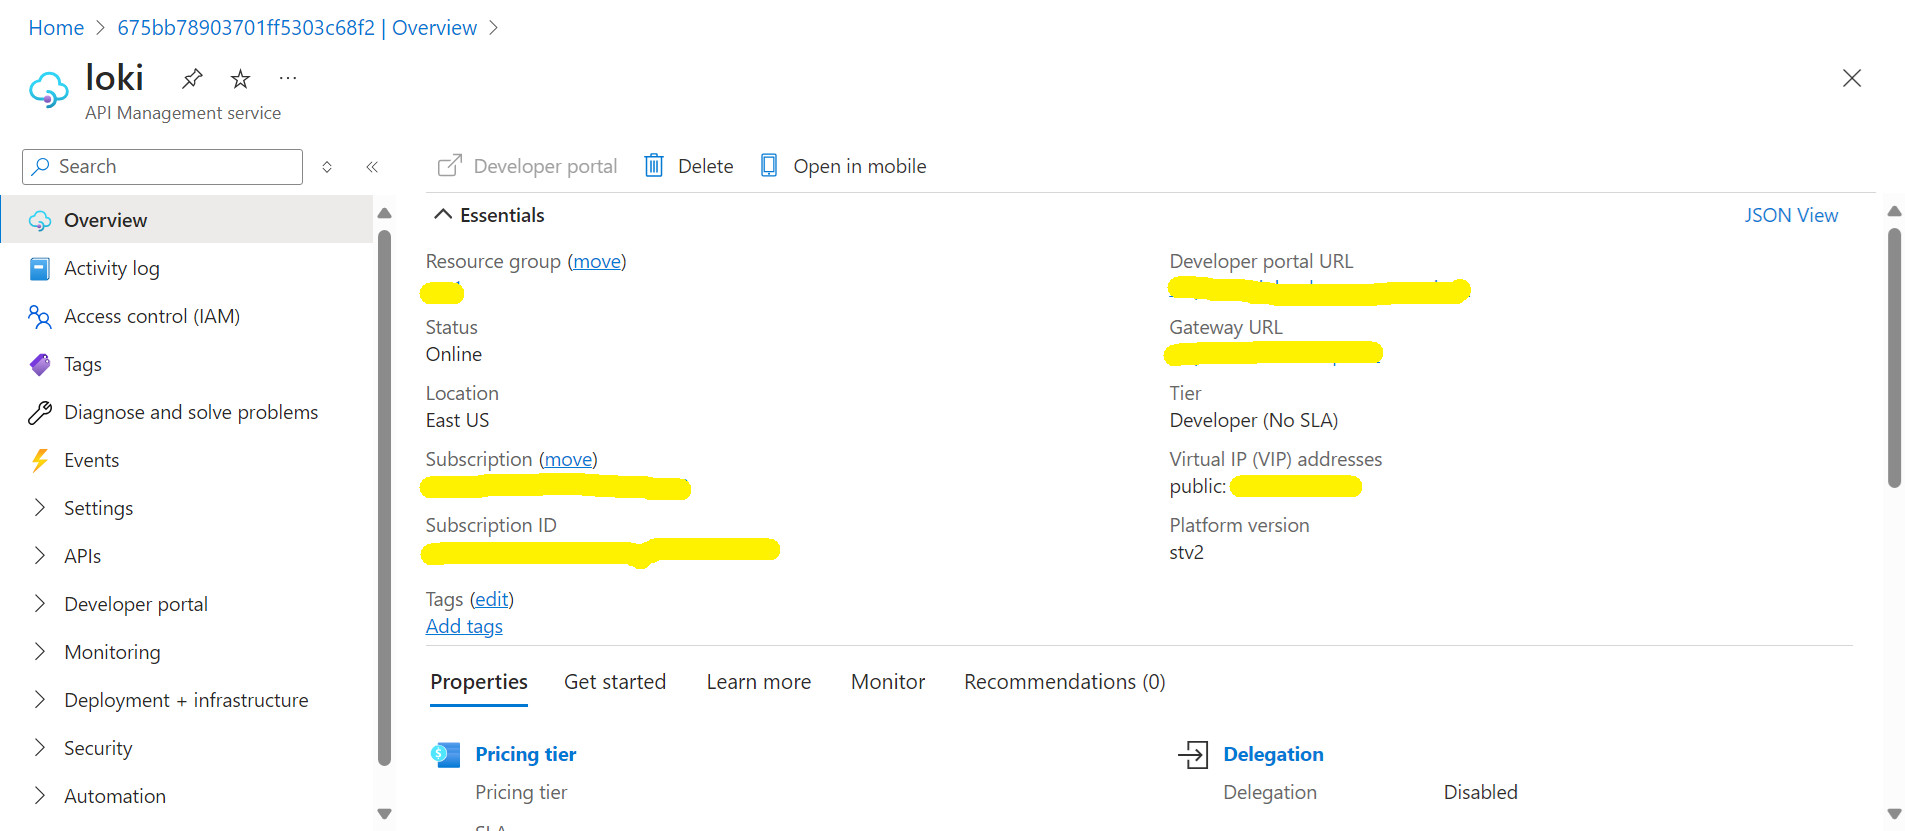Close the loki blade
This screenshot has width=1905, height=831.
pos(1852,78)
